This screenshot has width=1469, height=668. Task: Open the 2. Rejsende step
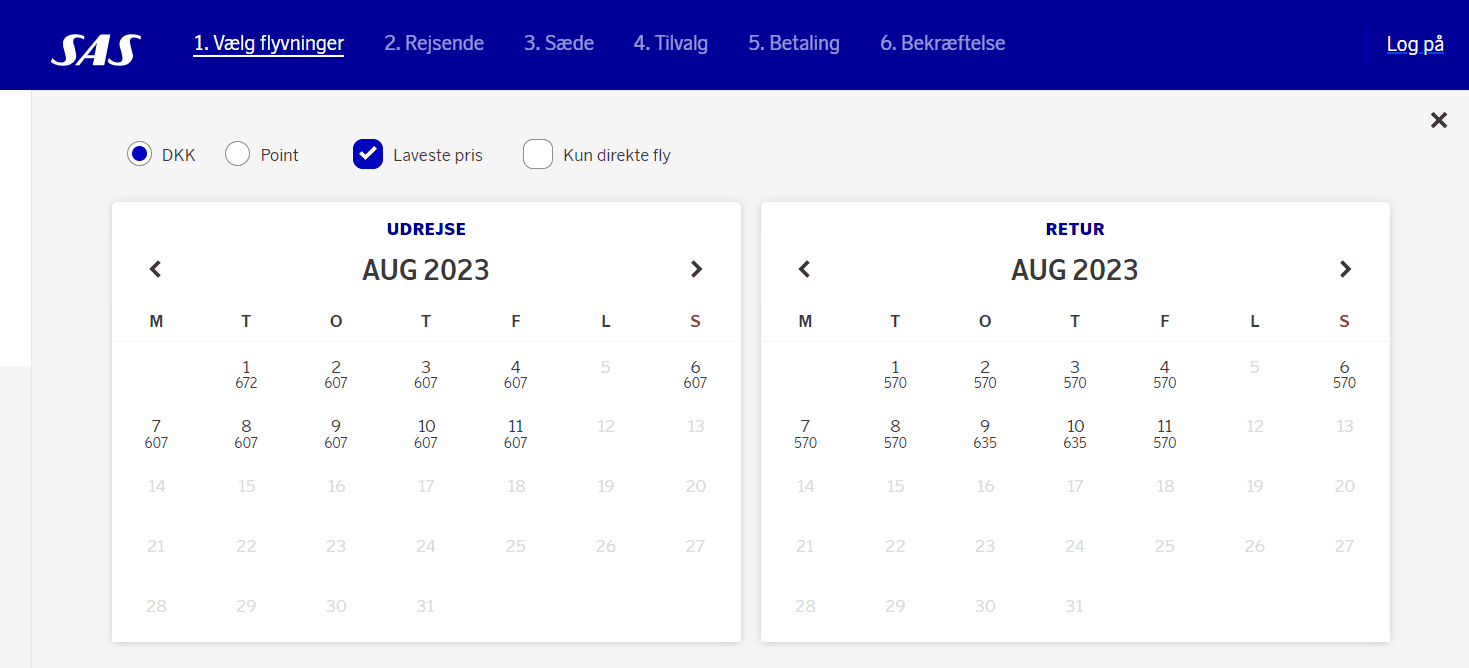[x=434, y=44]
